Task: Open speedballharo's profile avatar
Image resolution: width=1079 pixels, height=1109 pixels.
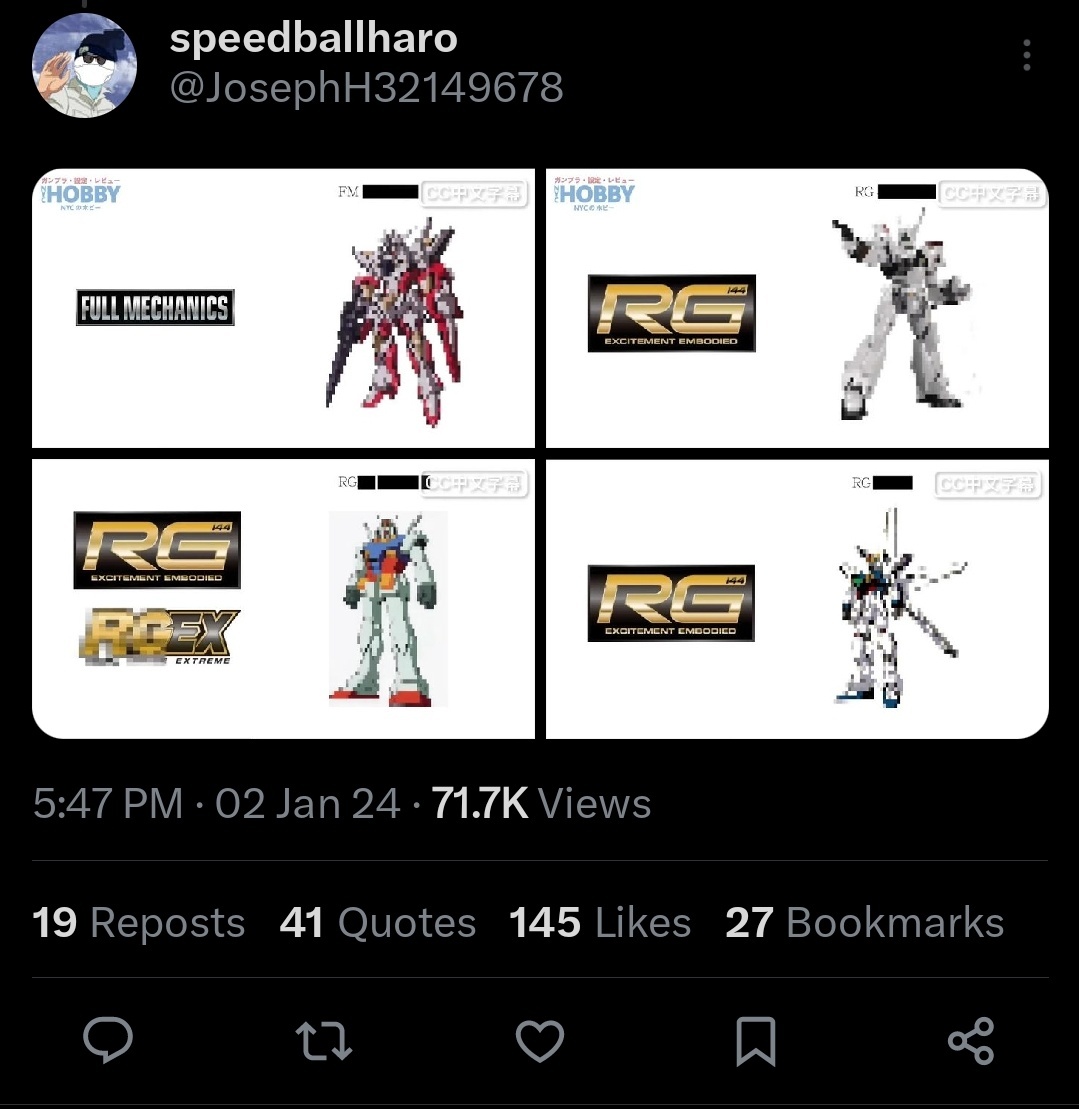Action: point(84,65)
